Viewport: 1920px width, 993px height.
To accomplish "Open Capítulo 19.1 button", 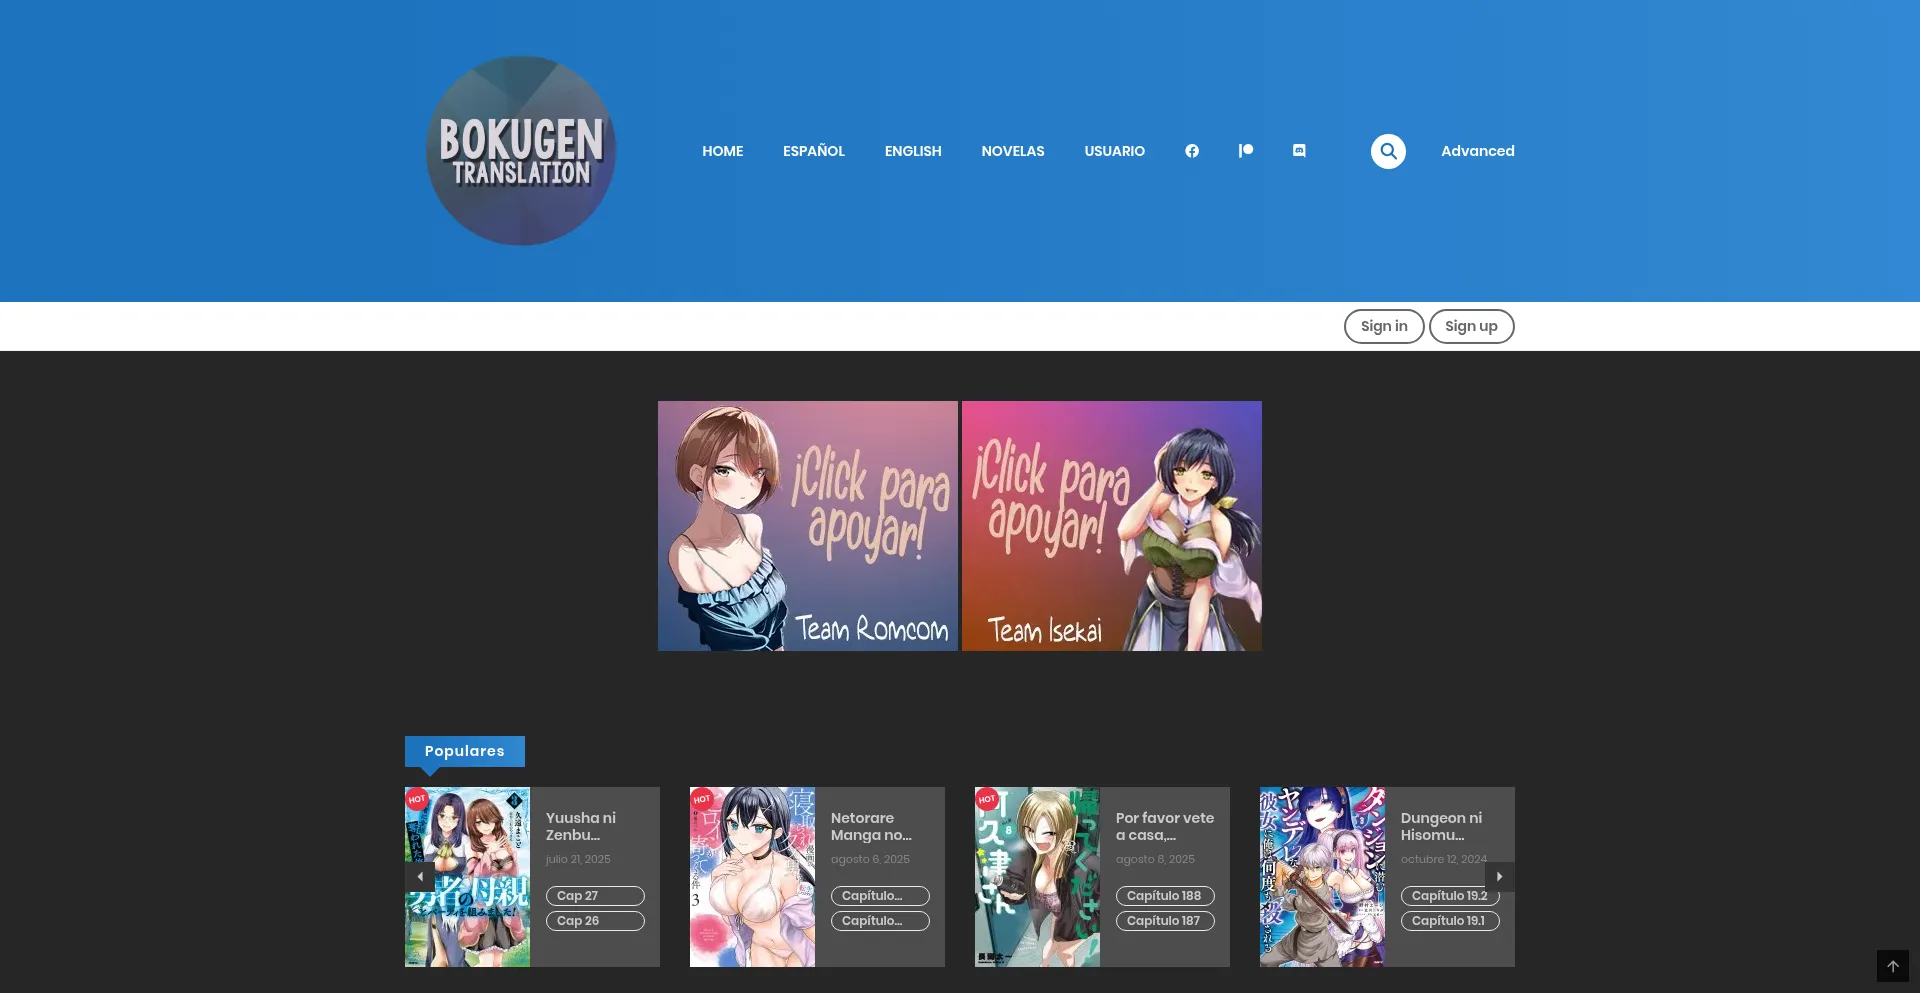I will coord(1450,921).
